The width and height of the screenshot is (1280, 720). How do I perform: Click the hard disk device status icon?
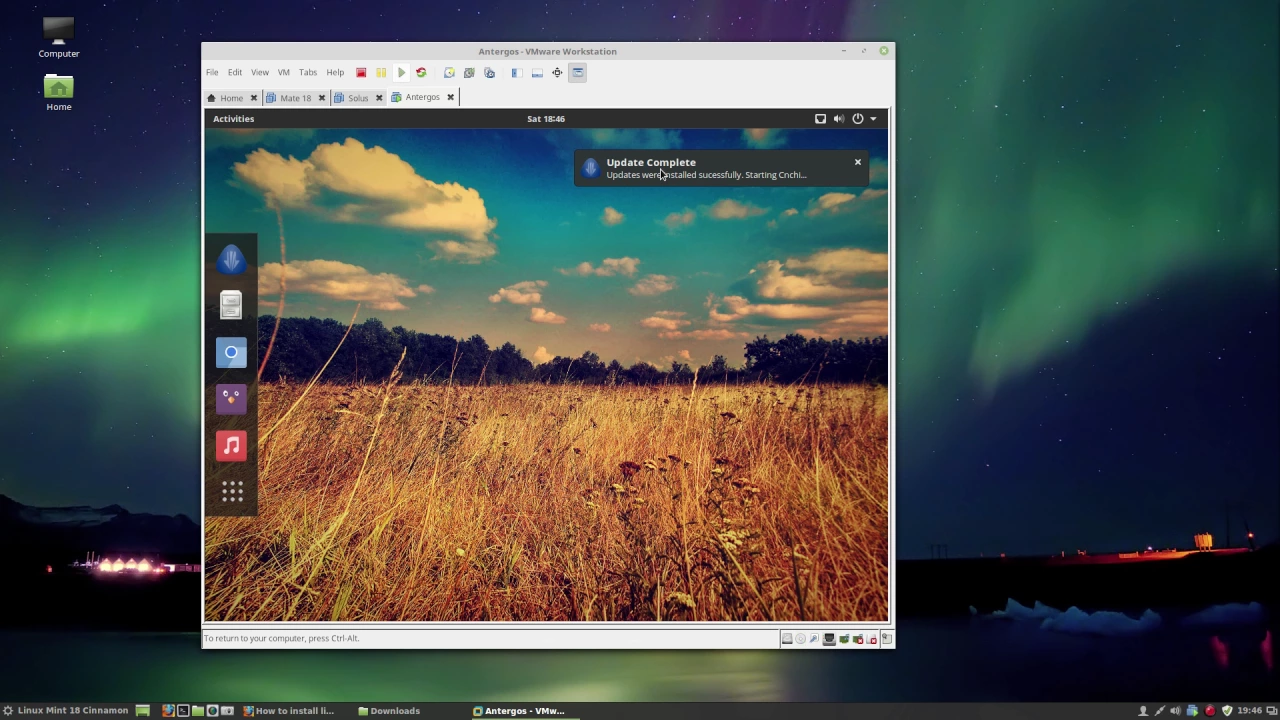coord(787,639)
